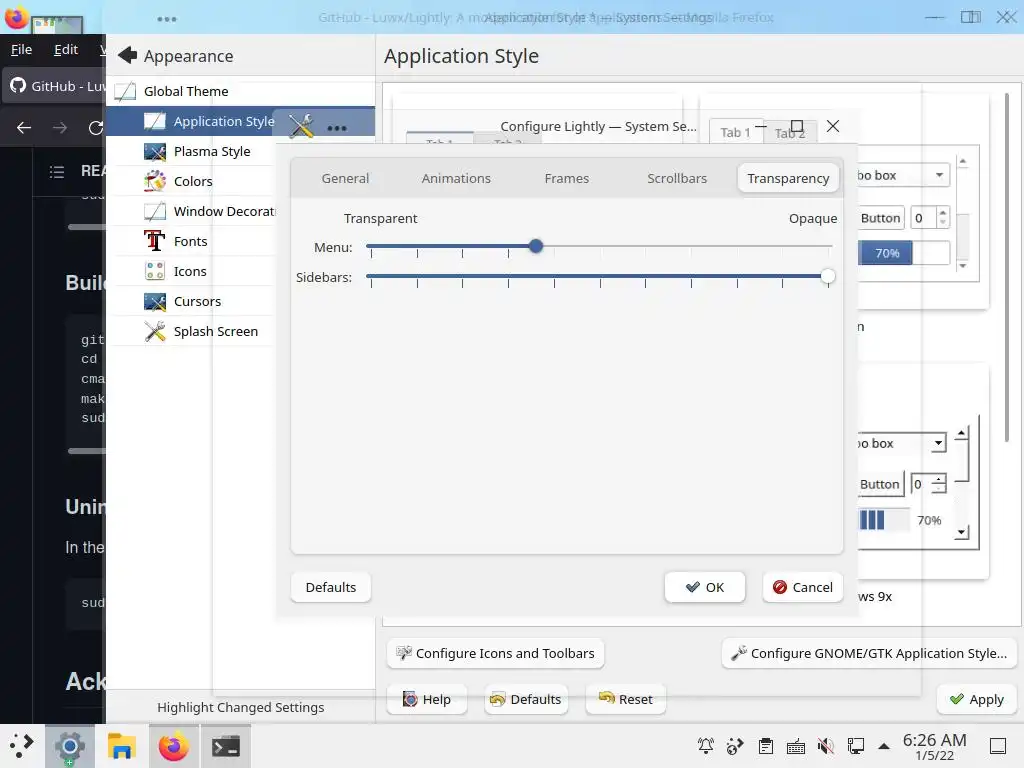
Task: Click the Window Decorations icon
Action: click(x=155, y=212)
